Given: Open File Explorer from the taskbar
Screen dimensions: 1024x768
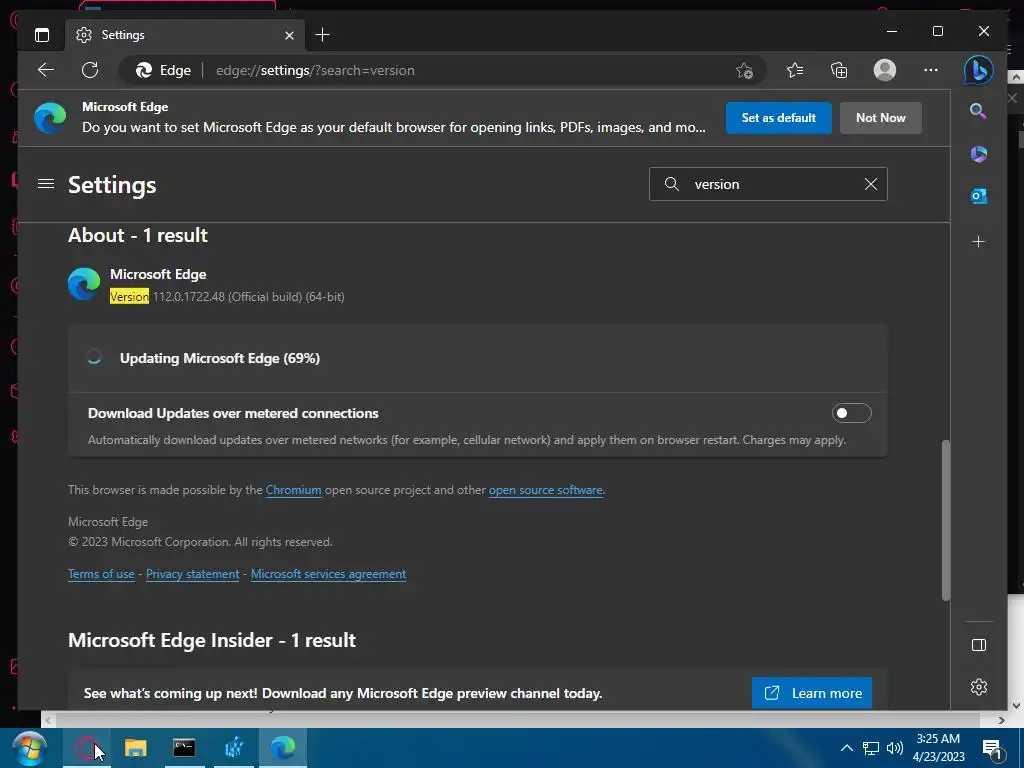Looking at the screenshot, I should (136, 748).
